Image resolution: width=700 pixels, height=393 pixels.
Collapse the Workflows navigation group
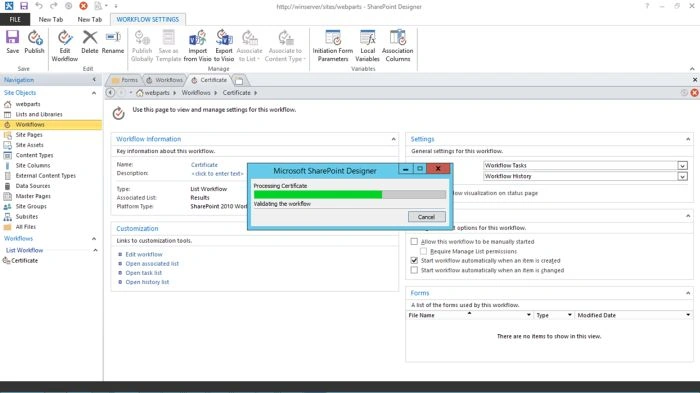tap(94, 238)
